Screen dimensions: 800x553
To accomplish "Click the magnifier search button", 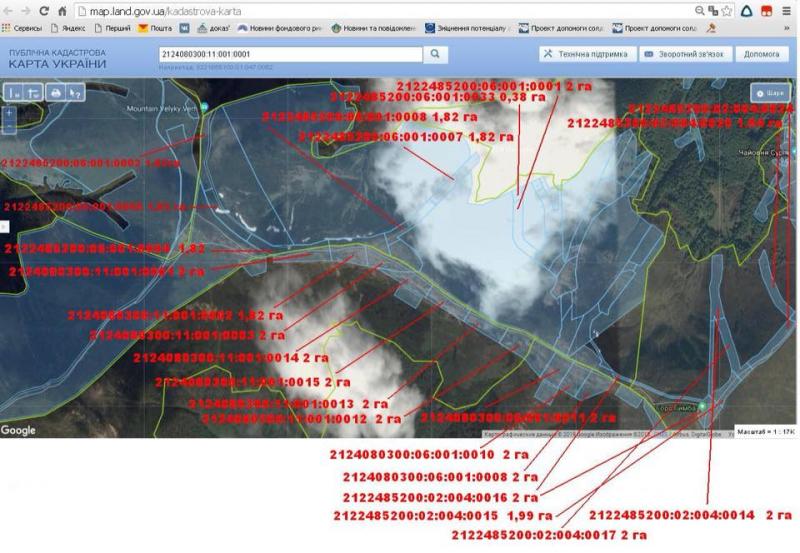I will pyautogui.click(x=437, y=54).
